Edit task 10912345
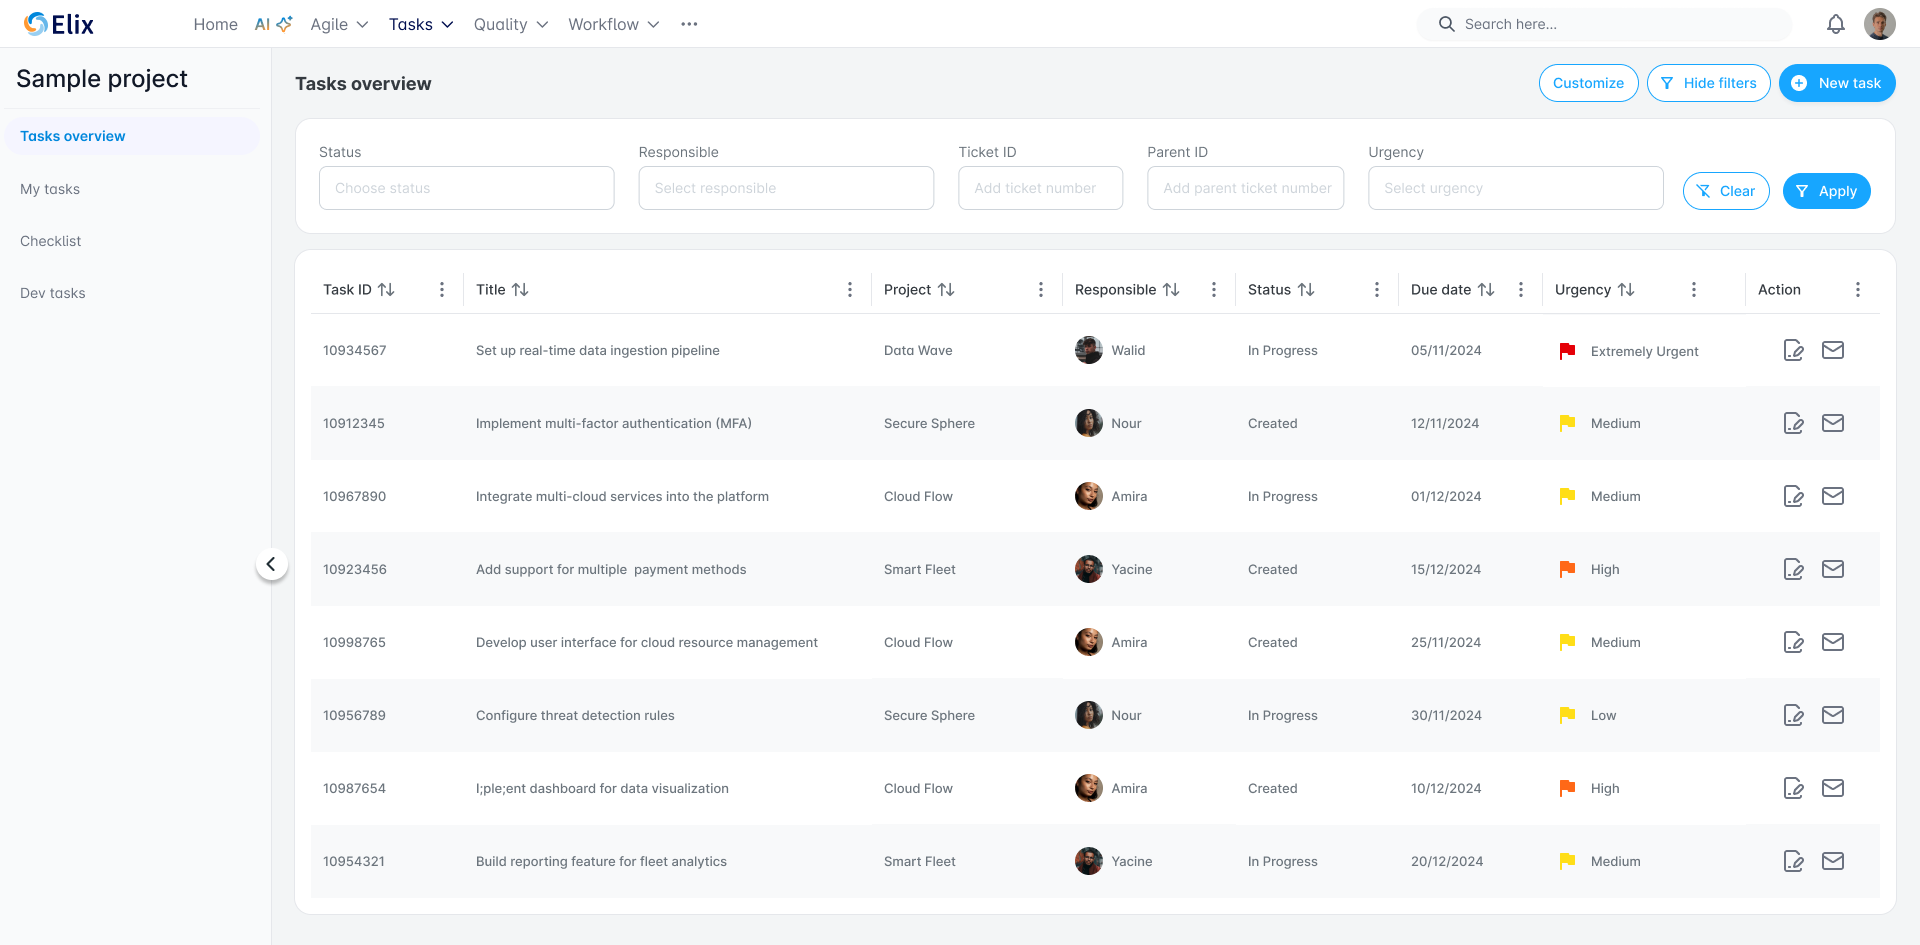This screenshot has height=945, width=1920. click(x=1794, y=424)
